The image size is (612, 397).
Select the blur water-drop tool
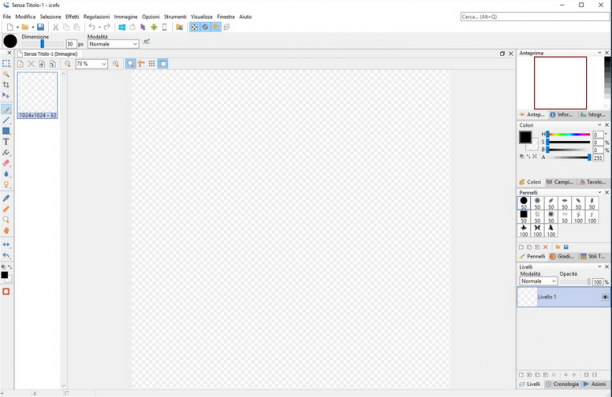(x=6, y=174)
